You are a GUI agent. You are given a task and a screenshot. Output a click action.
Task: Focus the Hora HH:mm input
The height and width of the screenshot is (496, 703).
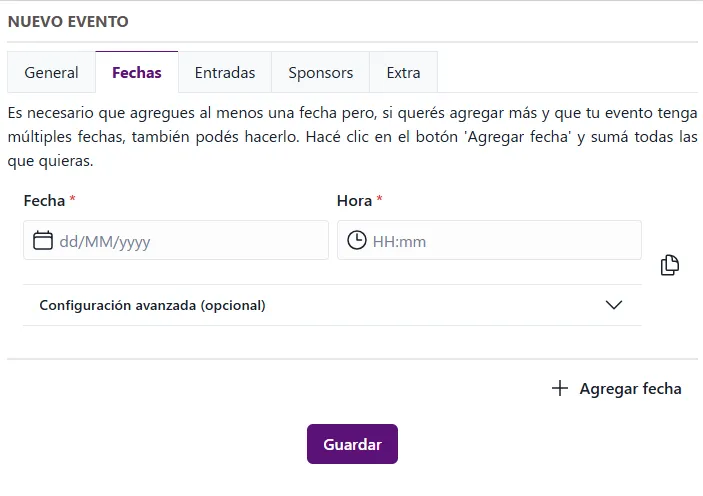tap(489, 240)
